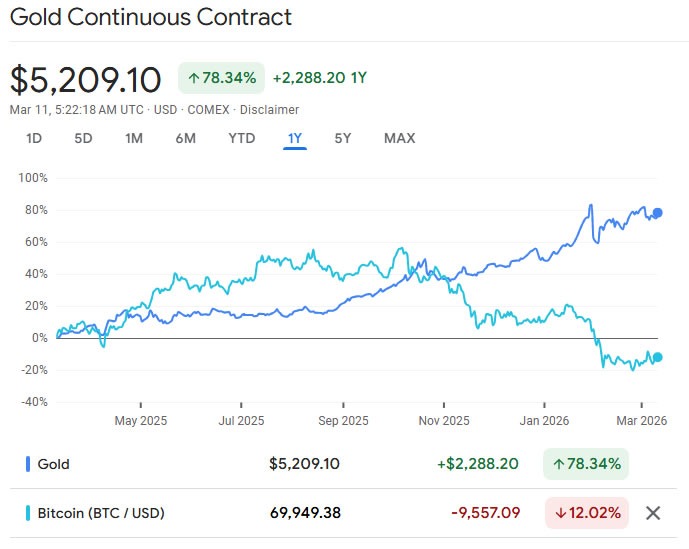The image size is (689, 549).
Task: Click Gold row's green 78.34% badge
Action: point(586,464)
